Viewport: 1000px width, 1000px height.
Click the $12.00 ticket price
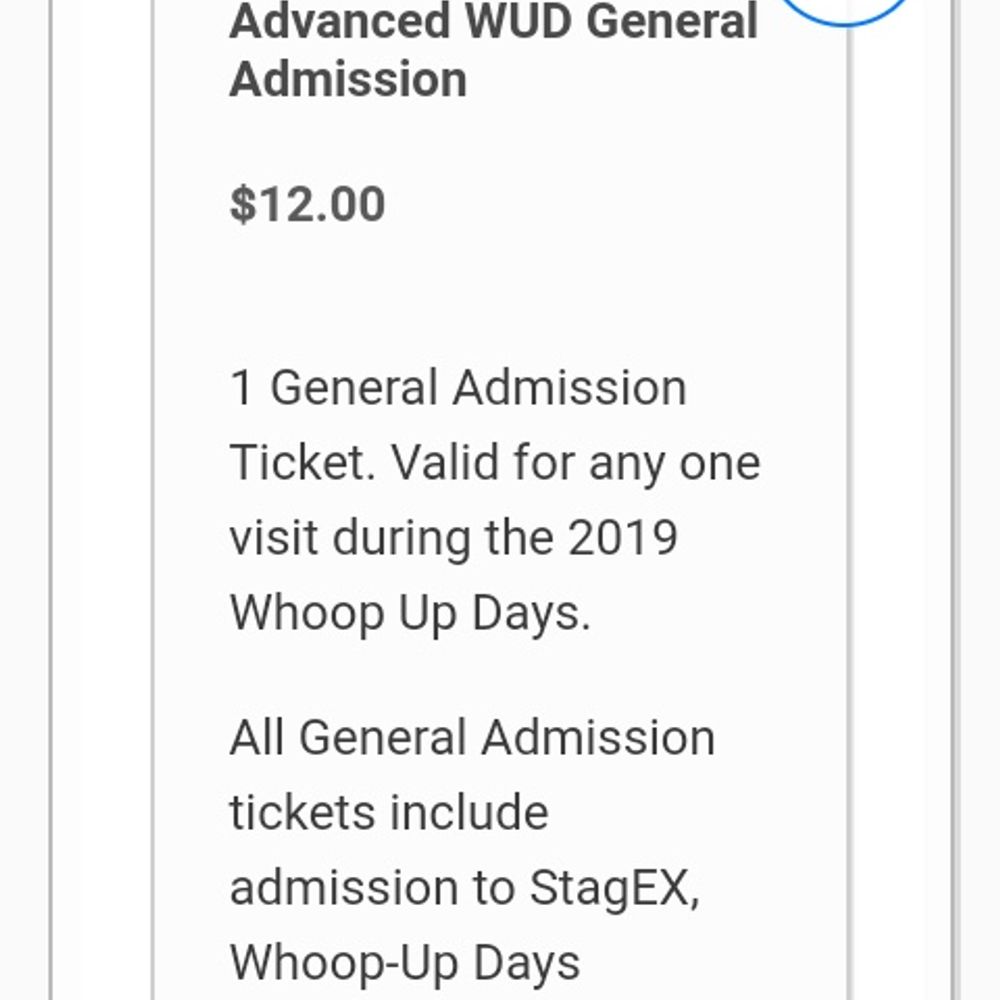pos(307,204)
